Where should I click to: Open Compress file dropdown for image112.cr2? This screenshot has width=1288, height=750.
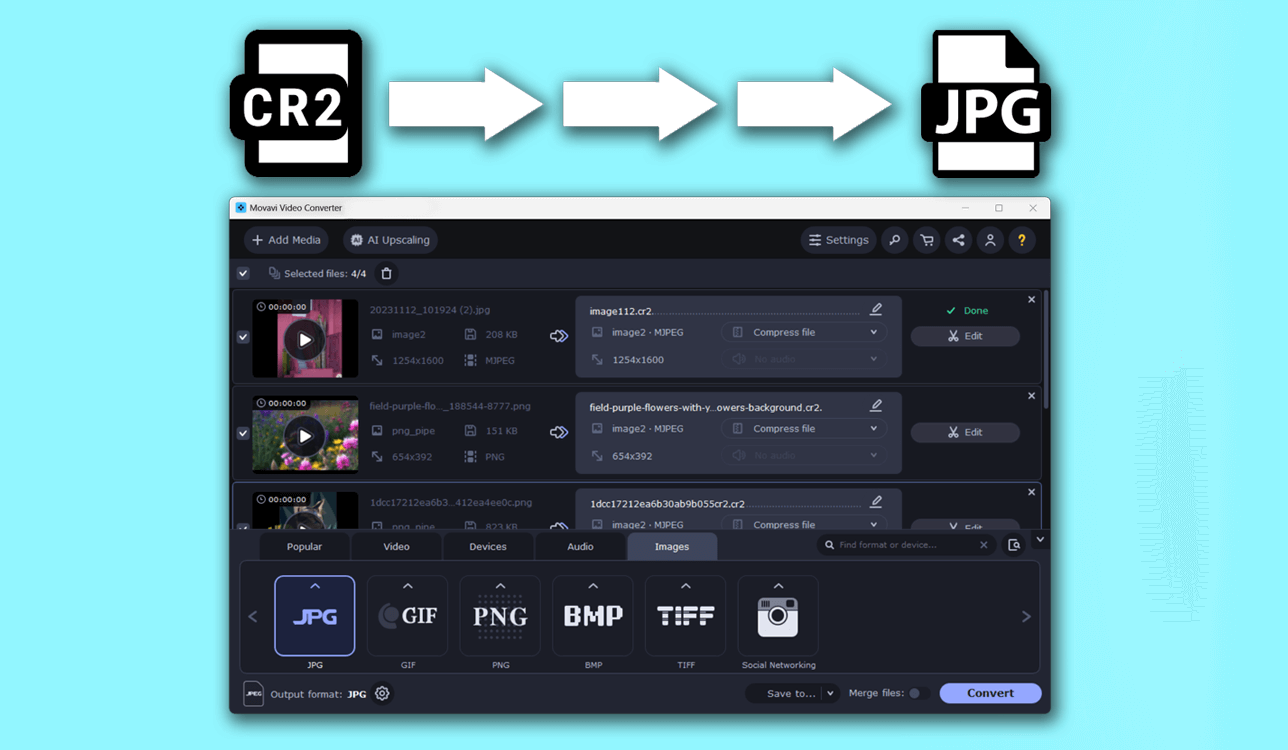coord(804,332)
